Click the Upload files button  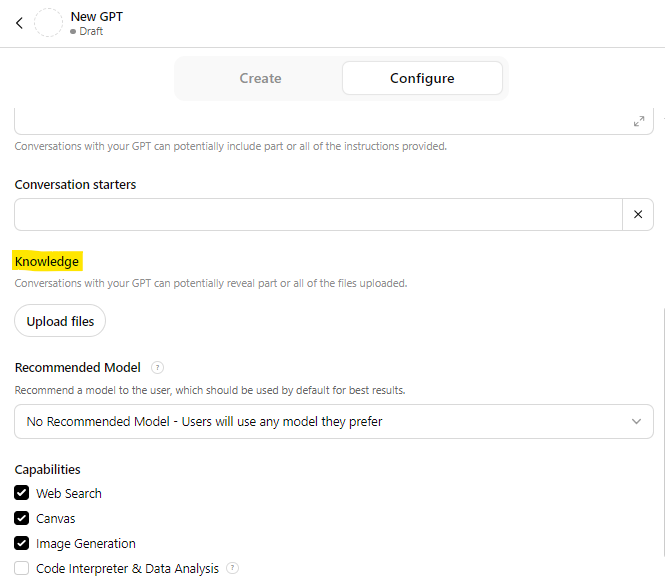(x=60, y=321)
